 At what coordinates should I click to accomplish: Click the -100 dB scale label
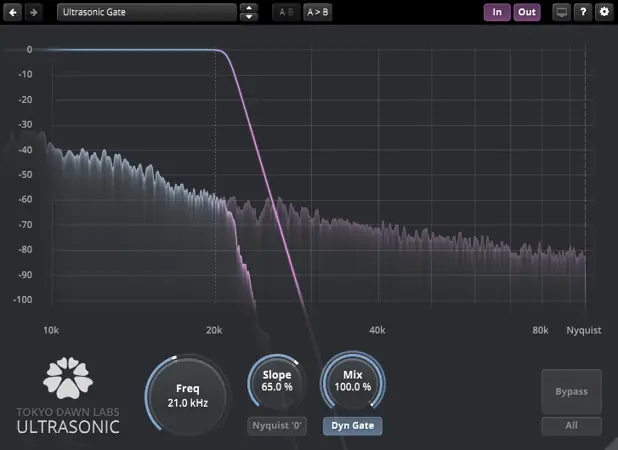(x=23, y=299)
